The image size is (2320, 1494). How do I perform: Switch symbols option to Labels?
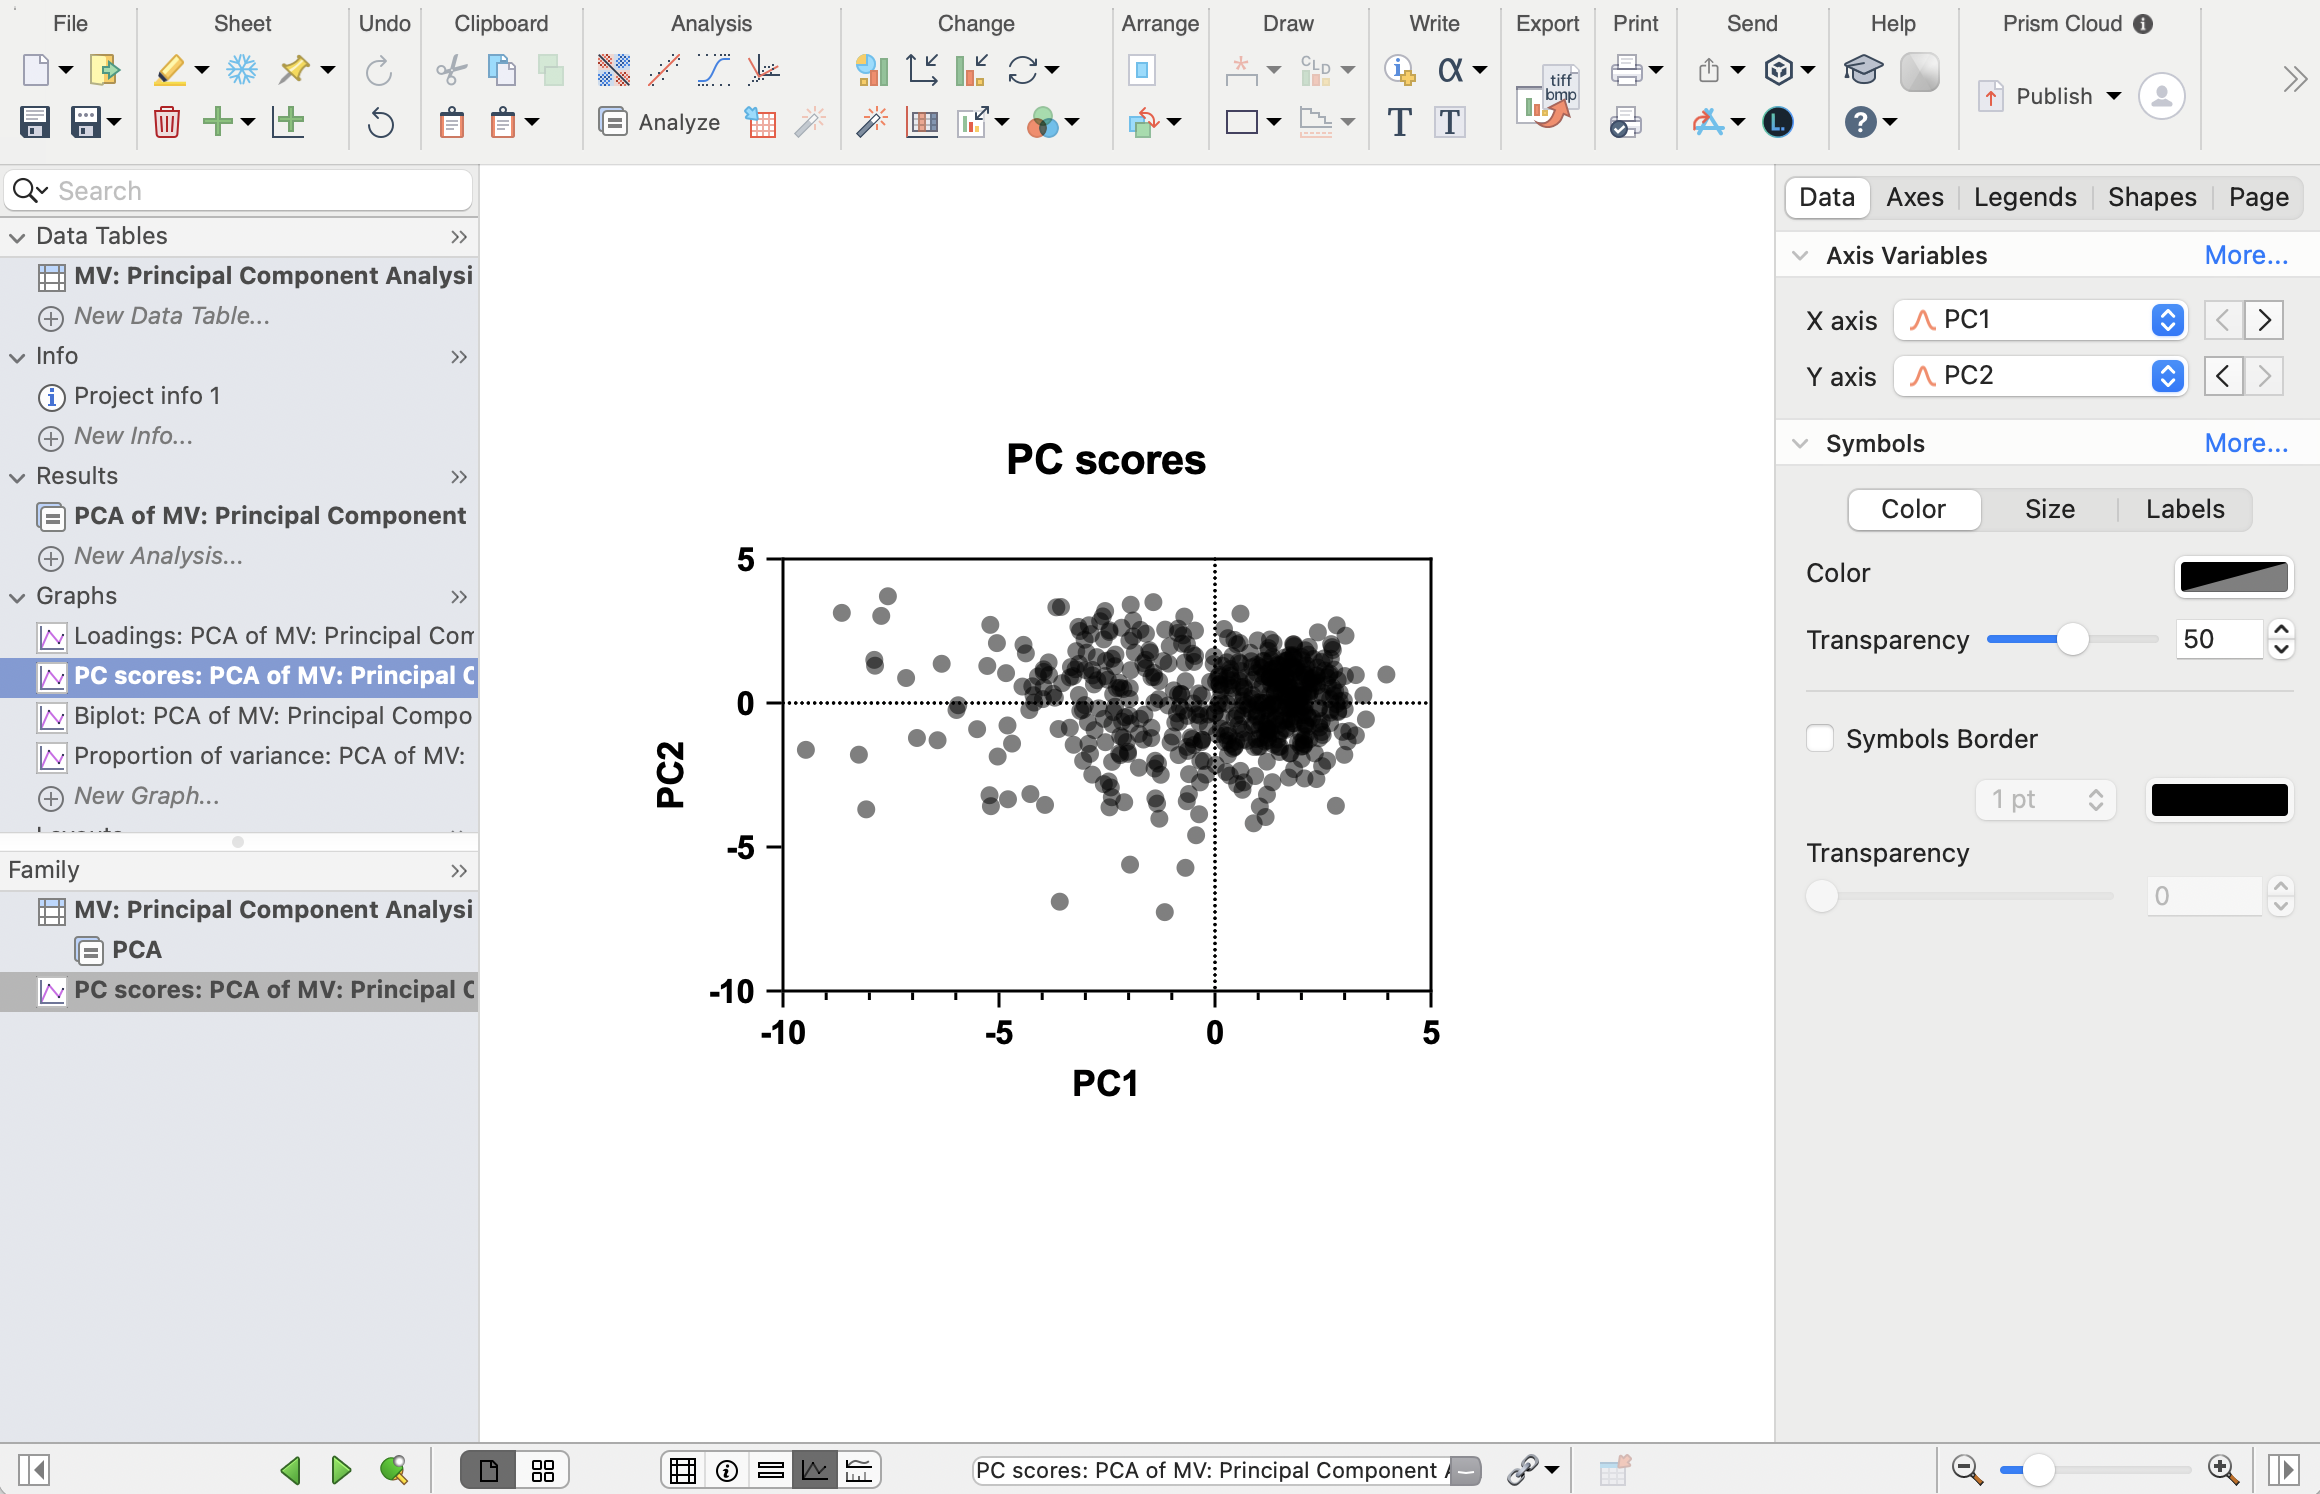2185,509
